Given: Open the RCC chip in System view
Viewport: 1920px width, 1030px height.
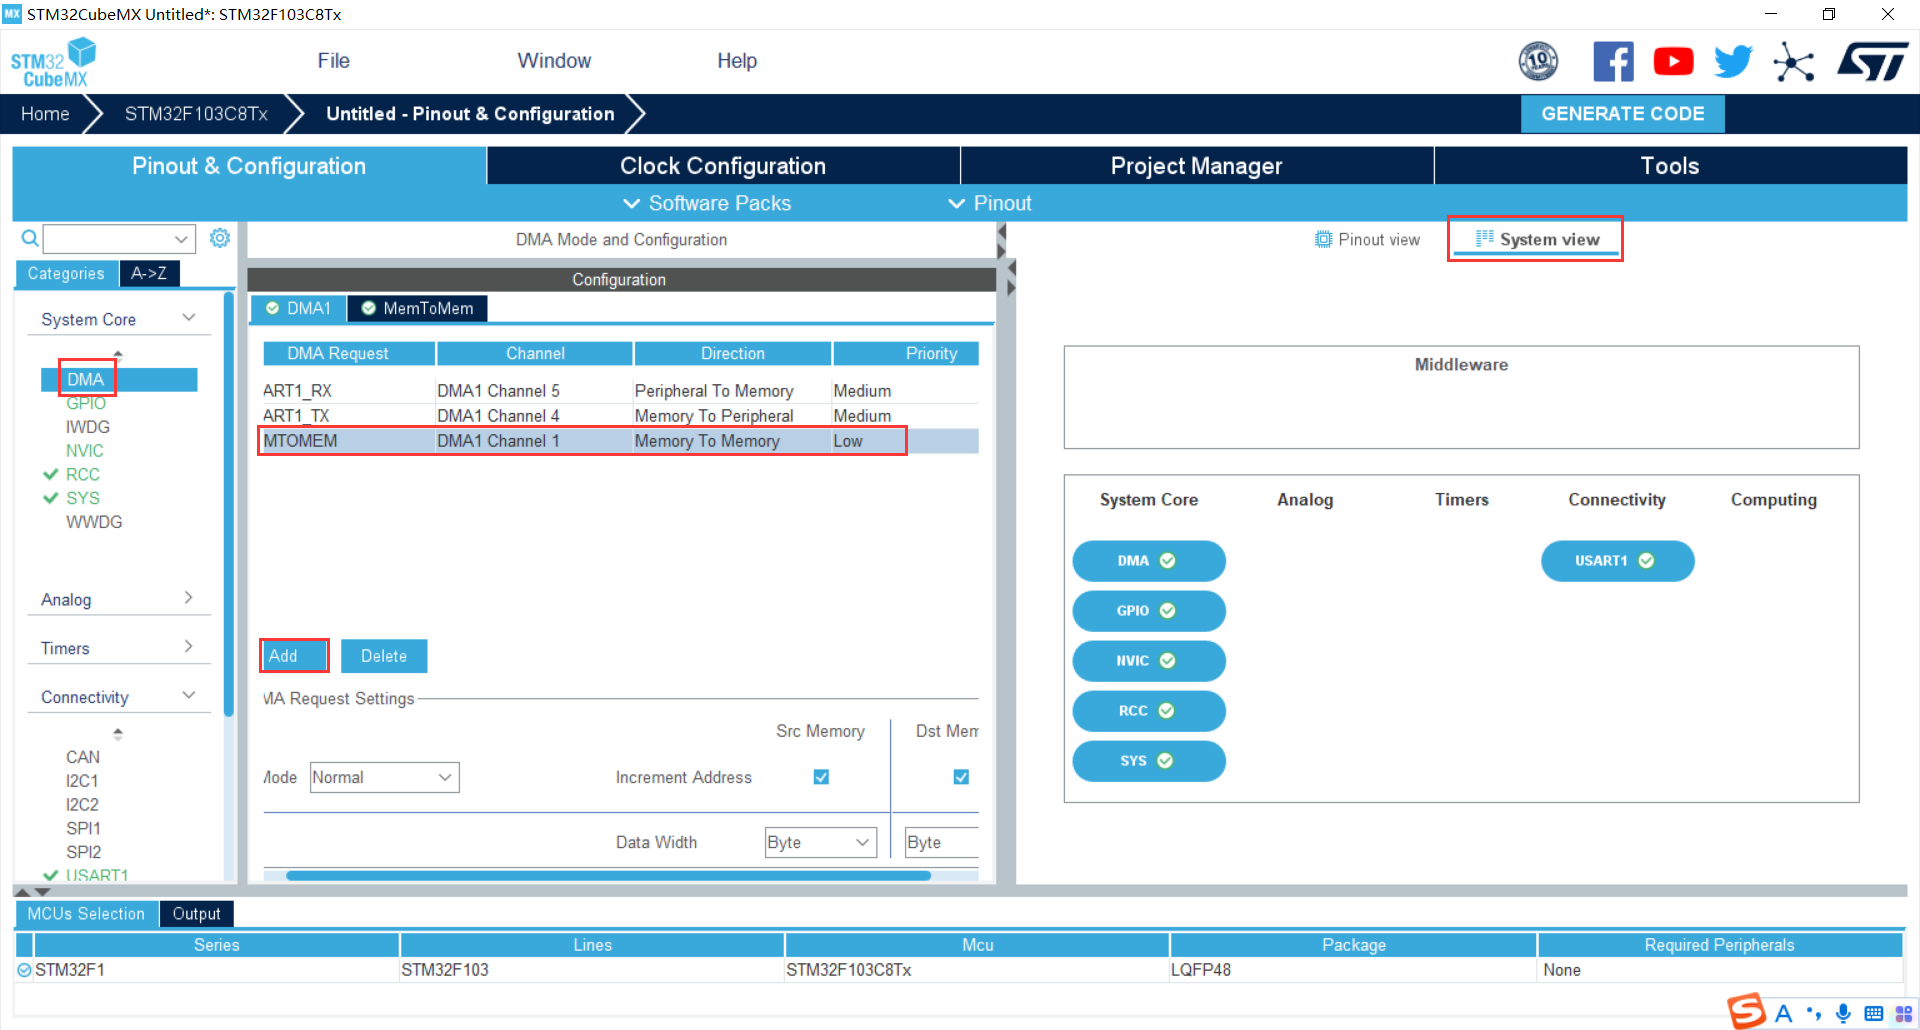Looking at the screenshot, I should click(x=1148, y=711).
